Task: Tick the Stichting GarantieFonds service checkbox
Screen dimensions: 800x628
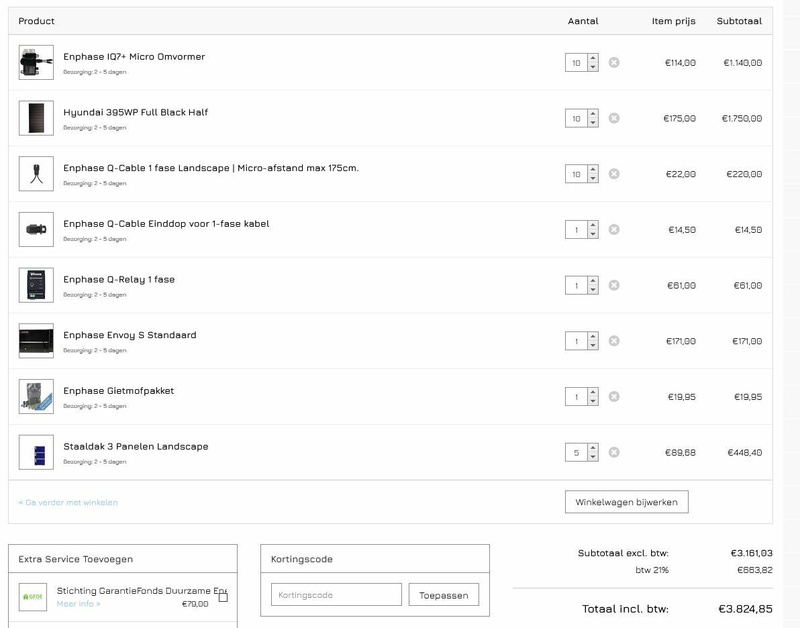Action: click(x=223, y=597)
